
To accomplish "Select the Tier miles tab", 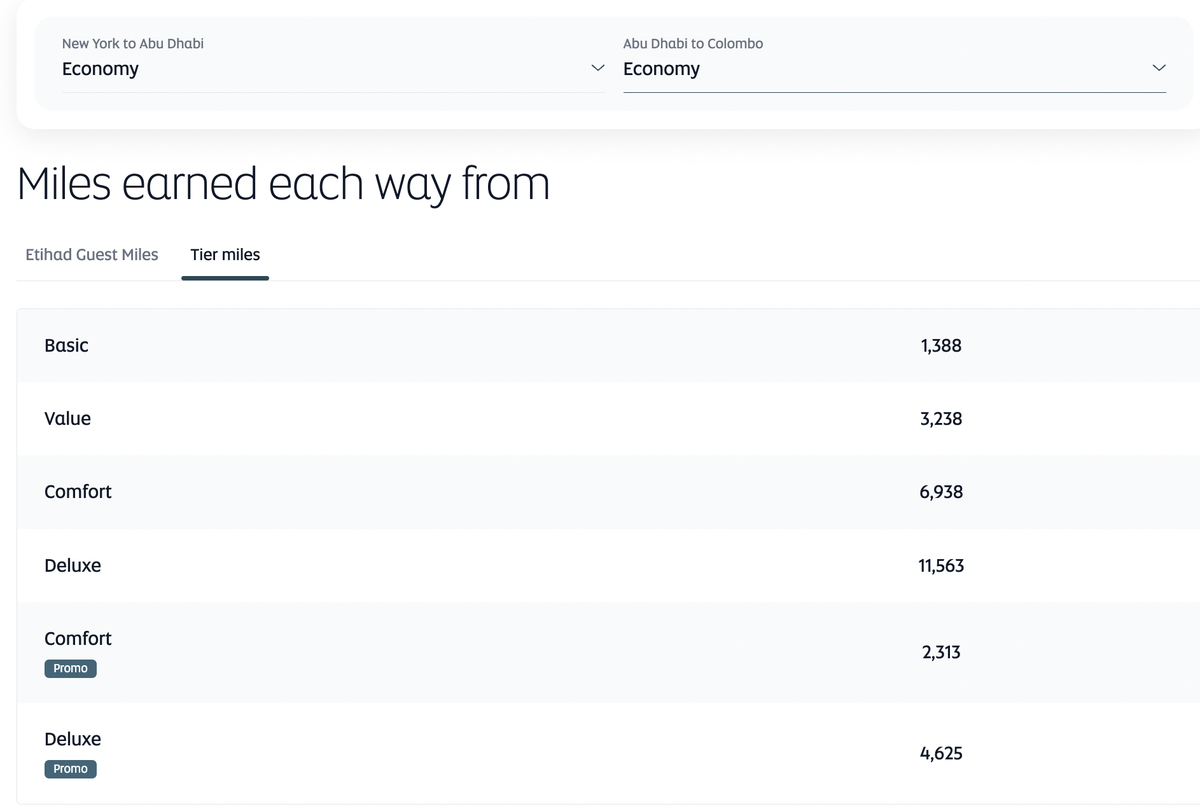I will coord(225,255).
